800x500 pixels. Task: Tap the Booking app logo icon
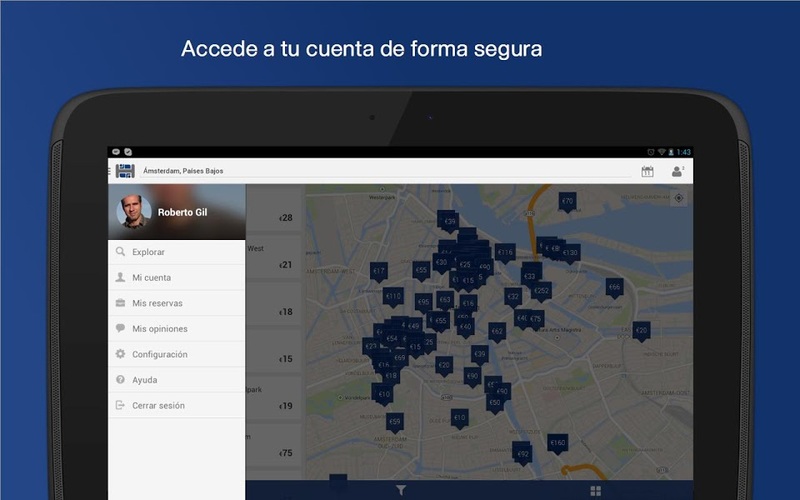pos(125,171)
